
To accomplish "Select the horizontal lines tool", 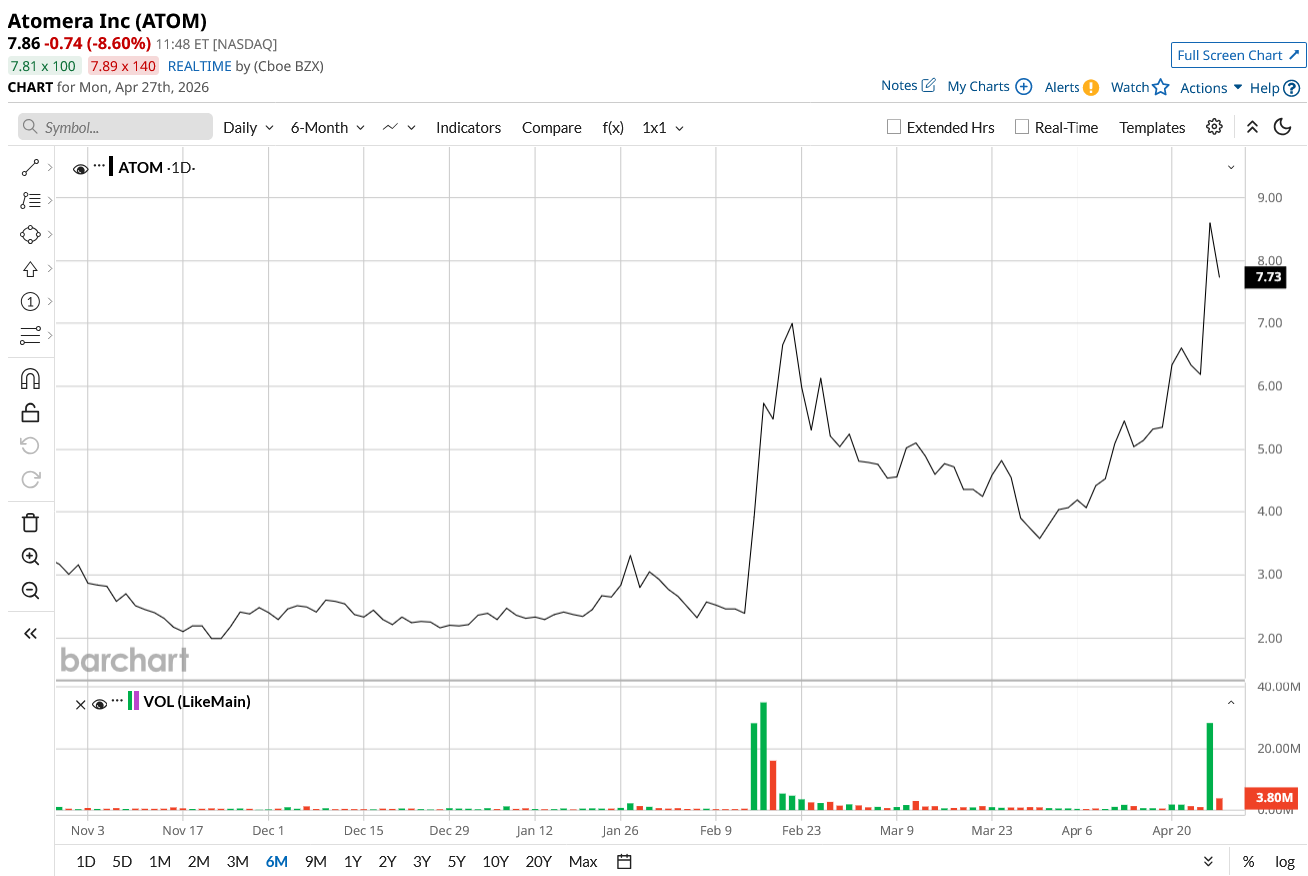I will click(x=30, y=335).
